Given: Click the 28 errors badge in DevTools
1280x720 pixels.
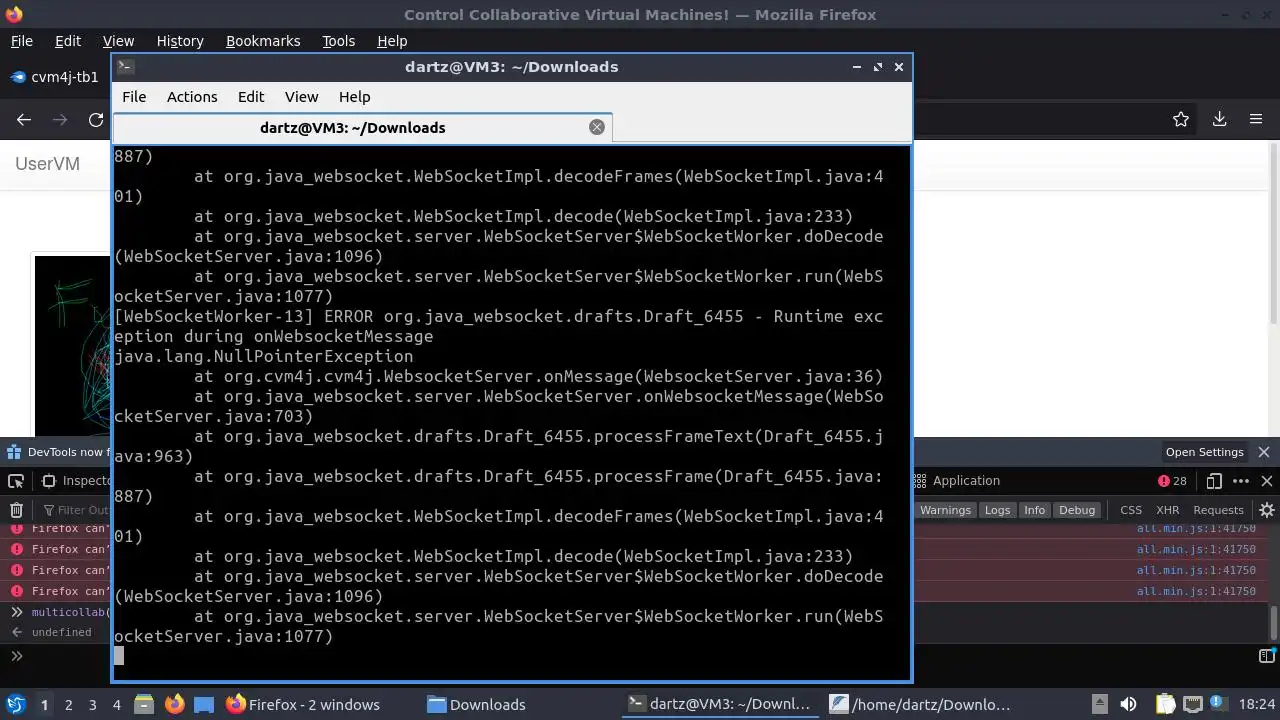Looking at the screenshot, I should 1172,481.
